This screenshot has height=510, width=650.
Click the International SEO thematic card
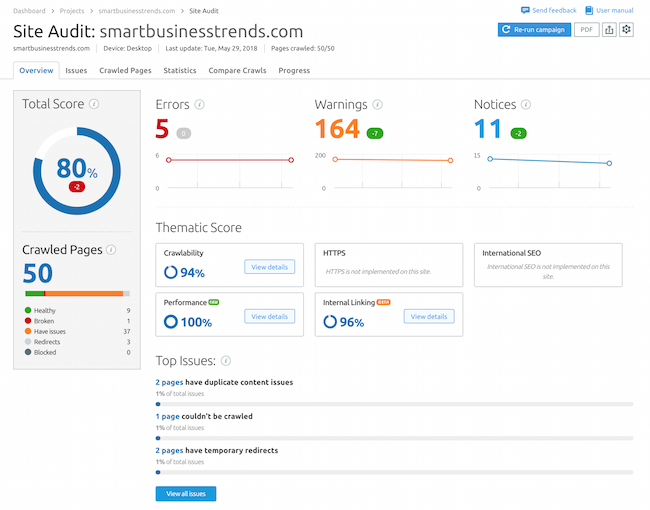pyautogui.click(x=548, y=265)
